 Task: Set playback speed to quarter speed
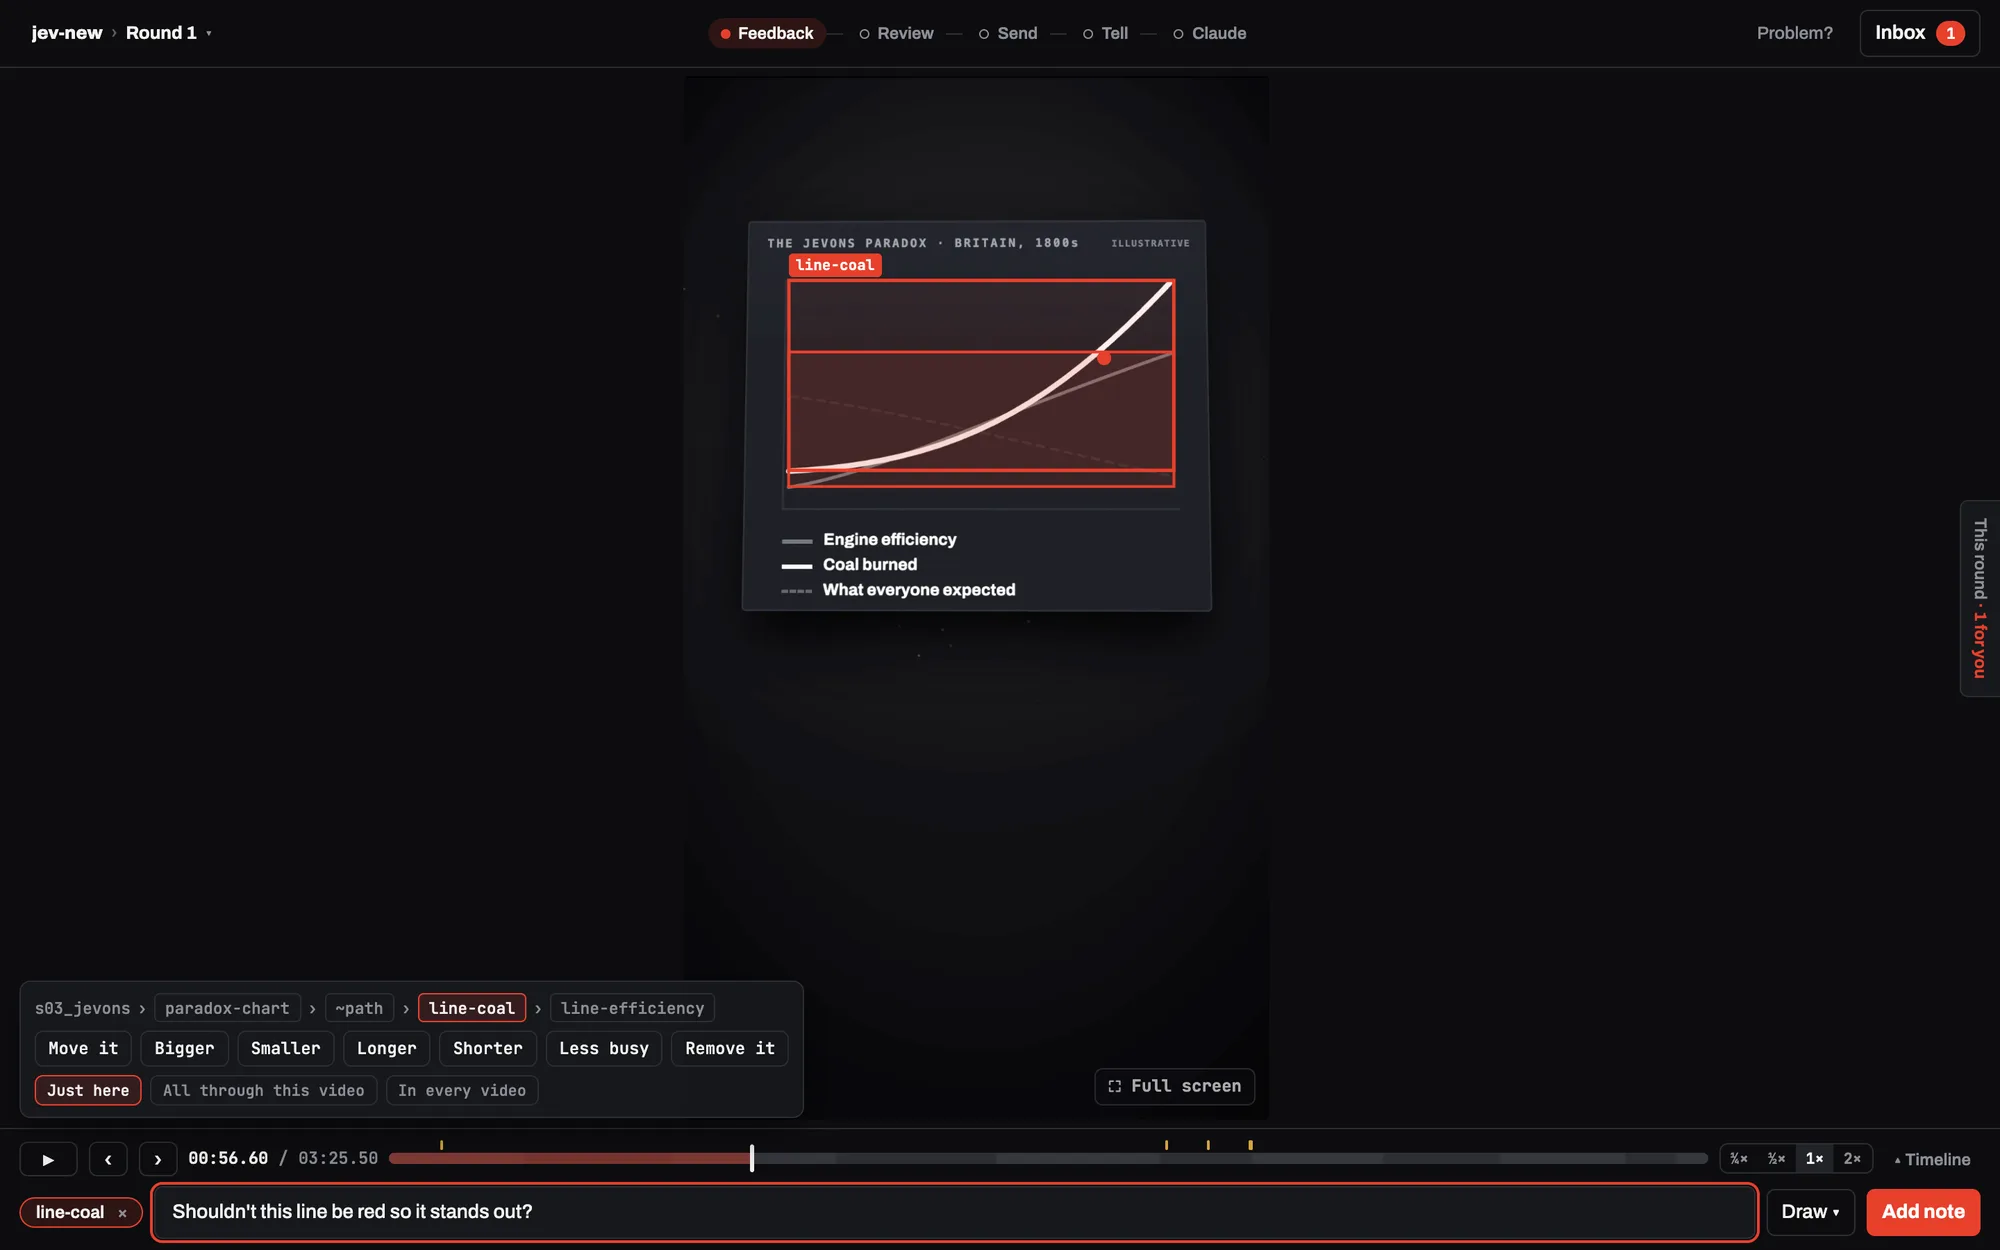pos(1739,1159)
